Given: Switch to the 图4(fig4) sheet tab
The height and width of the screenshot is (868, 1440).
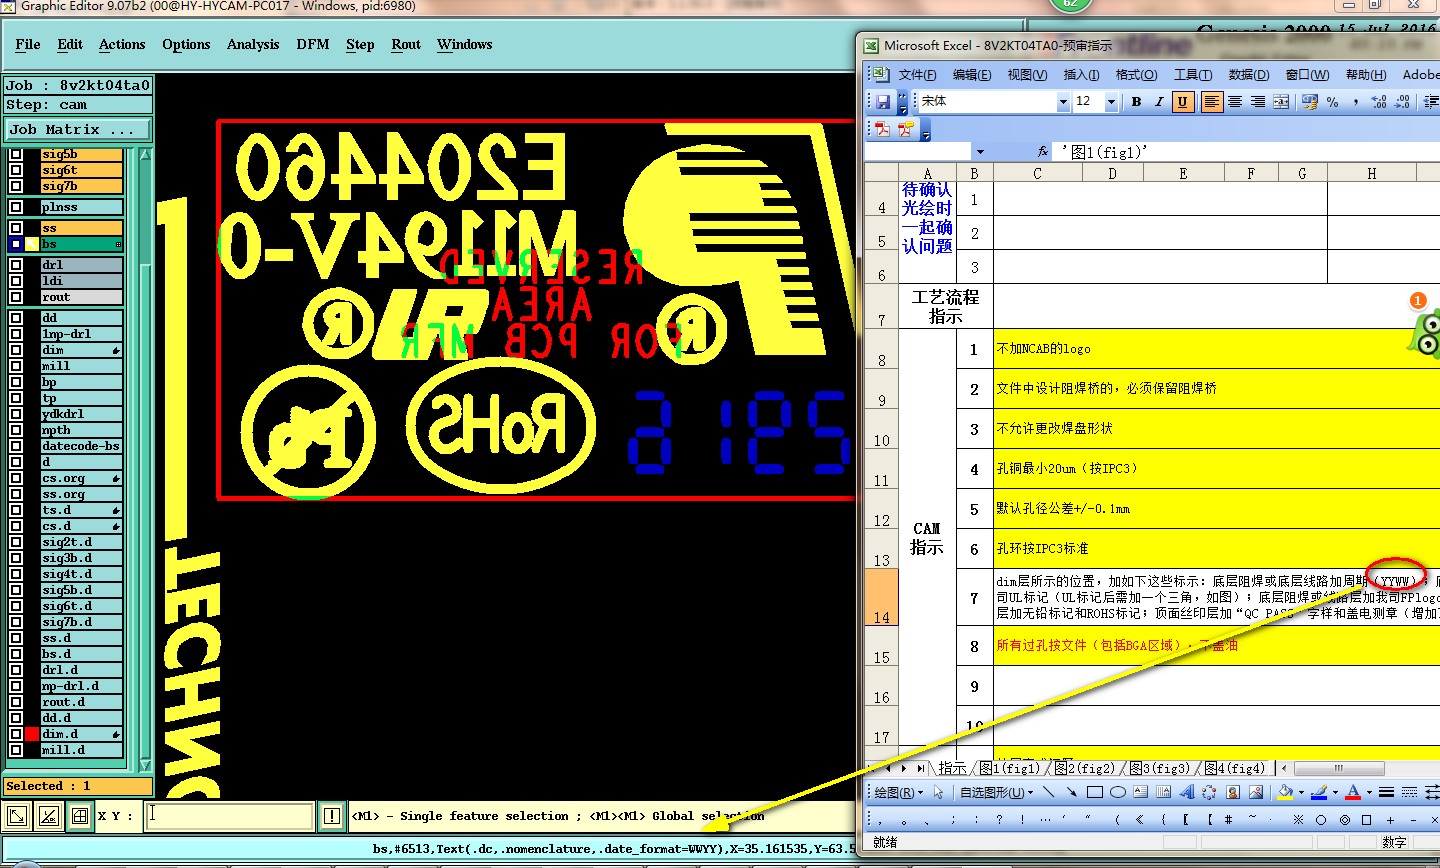Looking at the screenshot, I should (x=1235, y=768).
